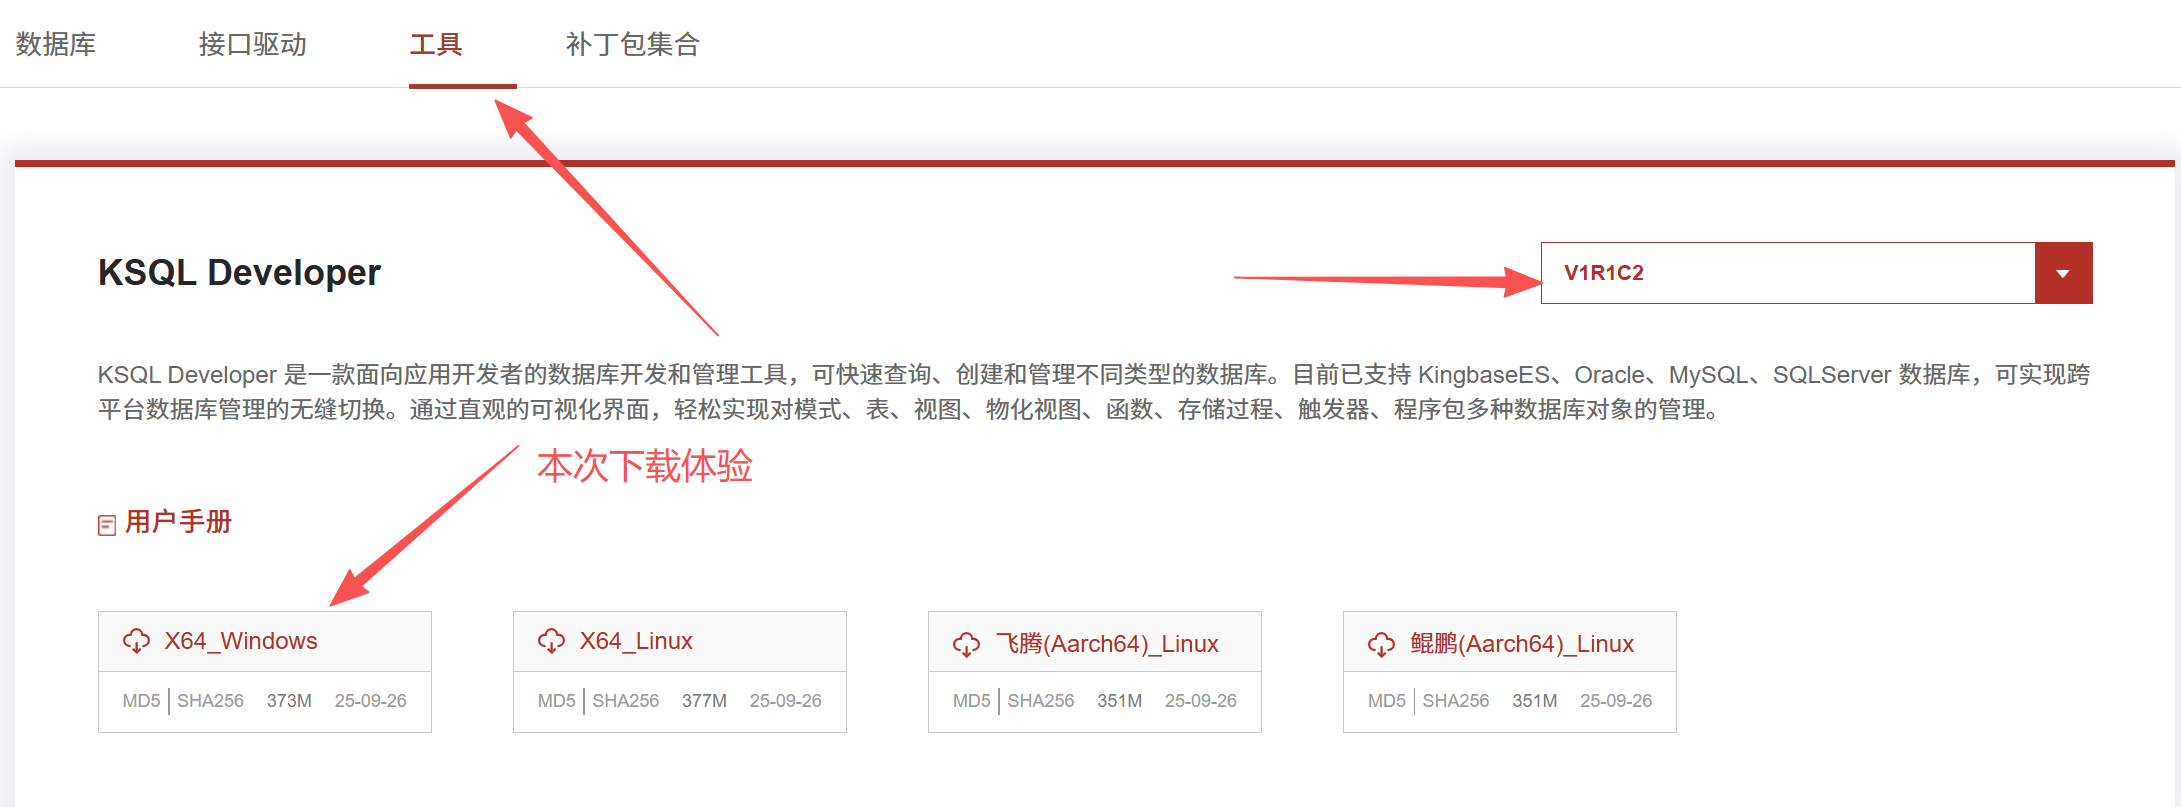Download the 飞腾(Aarch64)_Linux package
The image size is (2181, 807).
[x=1107, y=644]
